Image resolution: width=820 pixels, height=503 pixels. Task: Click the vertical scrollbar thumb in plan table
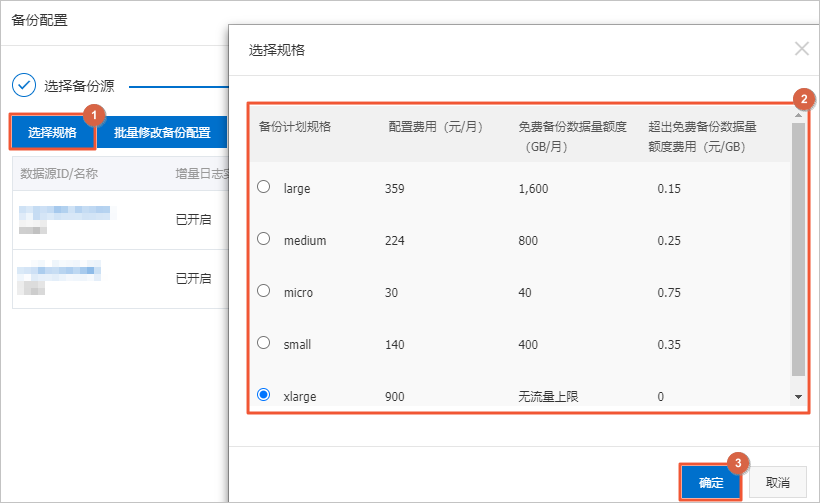(798, 249)
